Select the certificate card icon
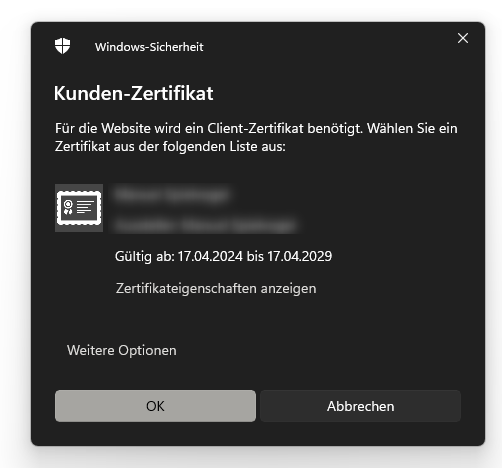The height and width of the screenshot is (468, 502). pos(79,208)
